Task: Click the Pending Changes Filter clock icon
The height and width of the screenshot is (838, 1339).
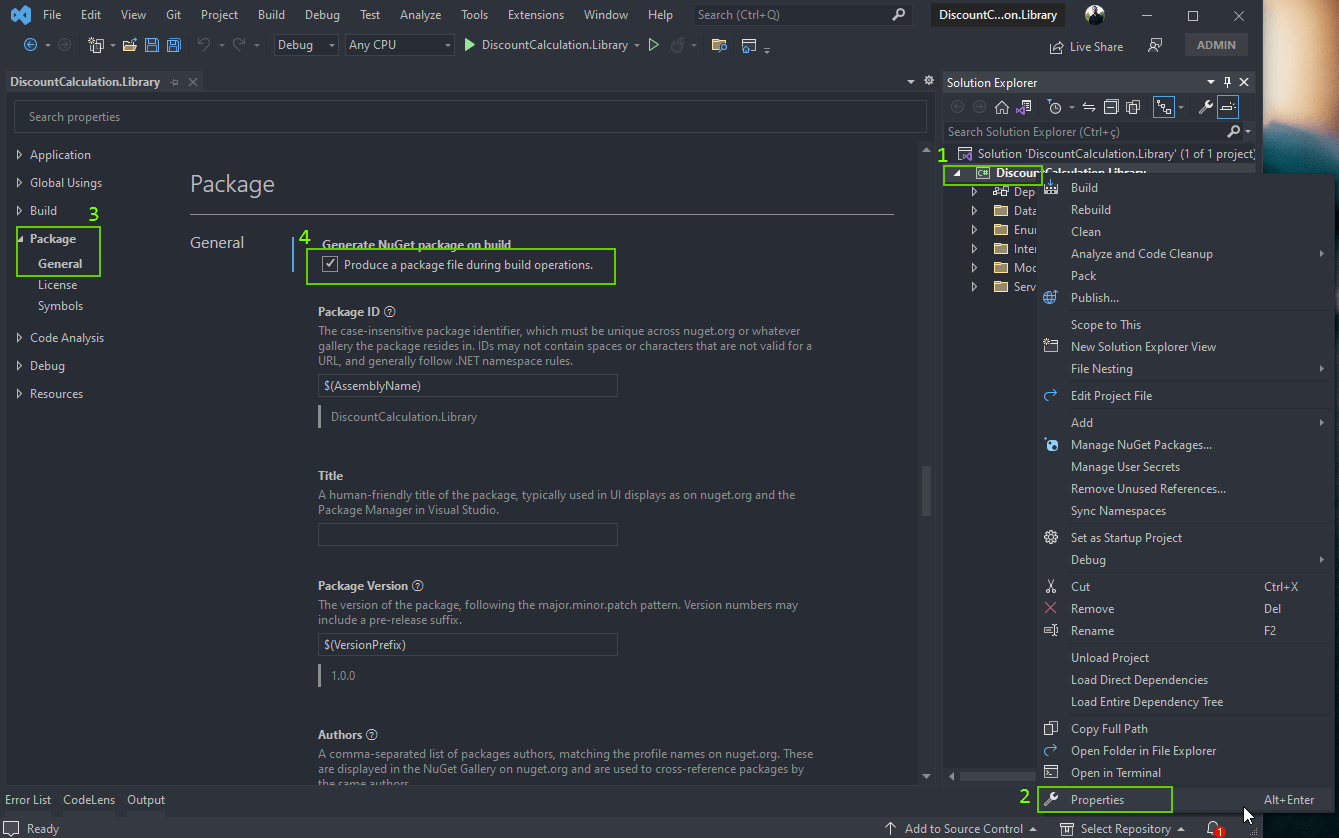Action: 1054,107
